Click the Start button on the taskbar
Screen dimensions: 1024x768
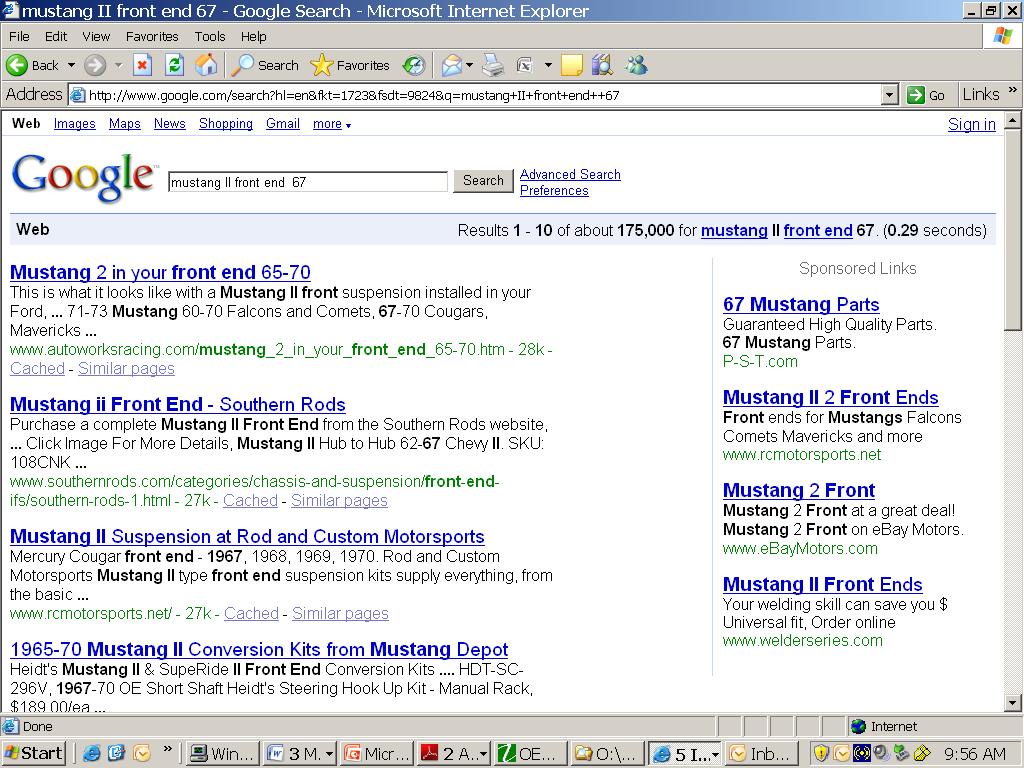pos(34,753)
